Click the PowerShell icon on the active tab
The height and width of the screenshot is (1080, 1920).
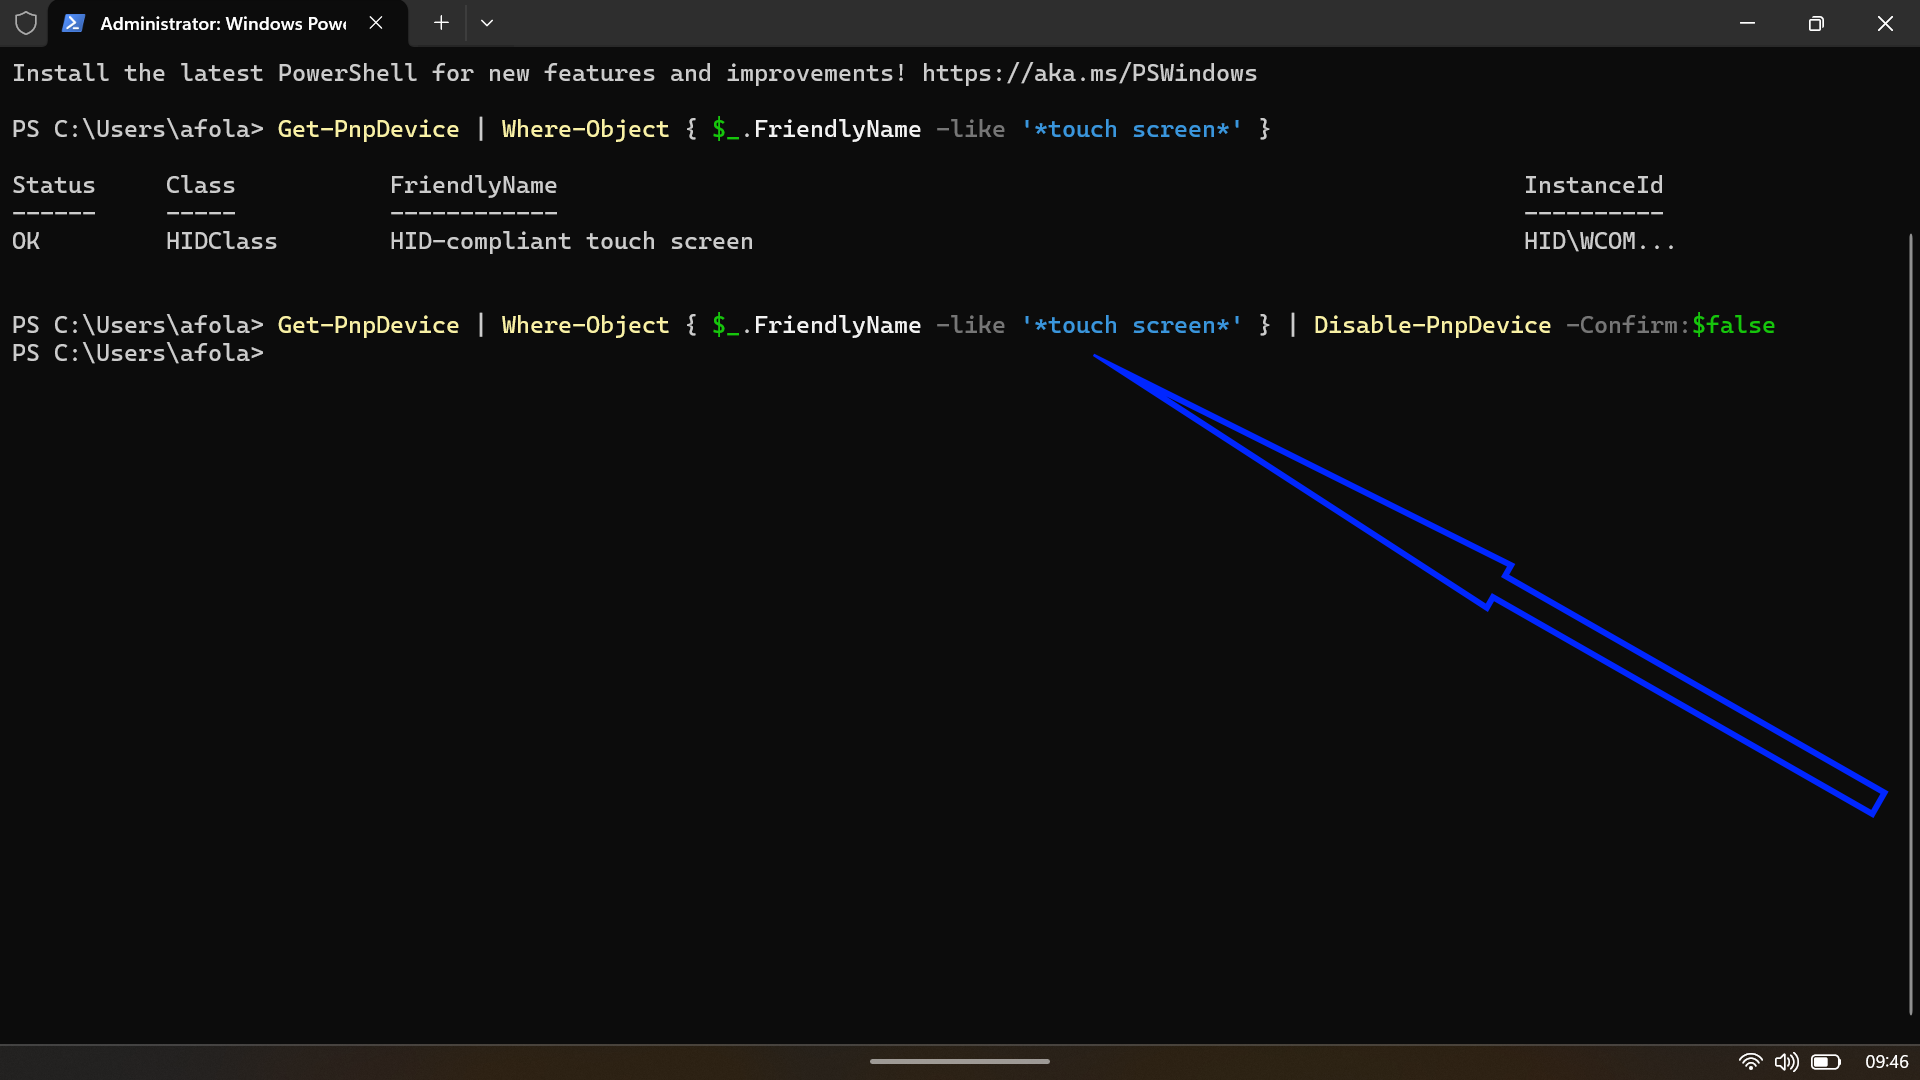[73, 22]
